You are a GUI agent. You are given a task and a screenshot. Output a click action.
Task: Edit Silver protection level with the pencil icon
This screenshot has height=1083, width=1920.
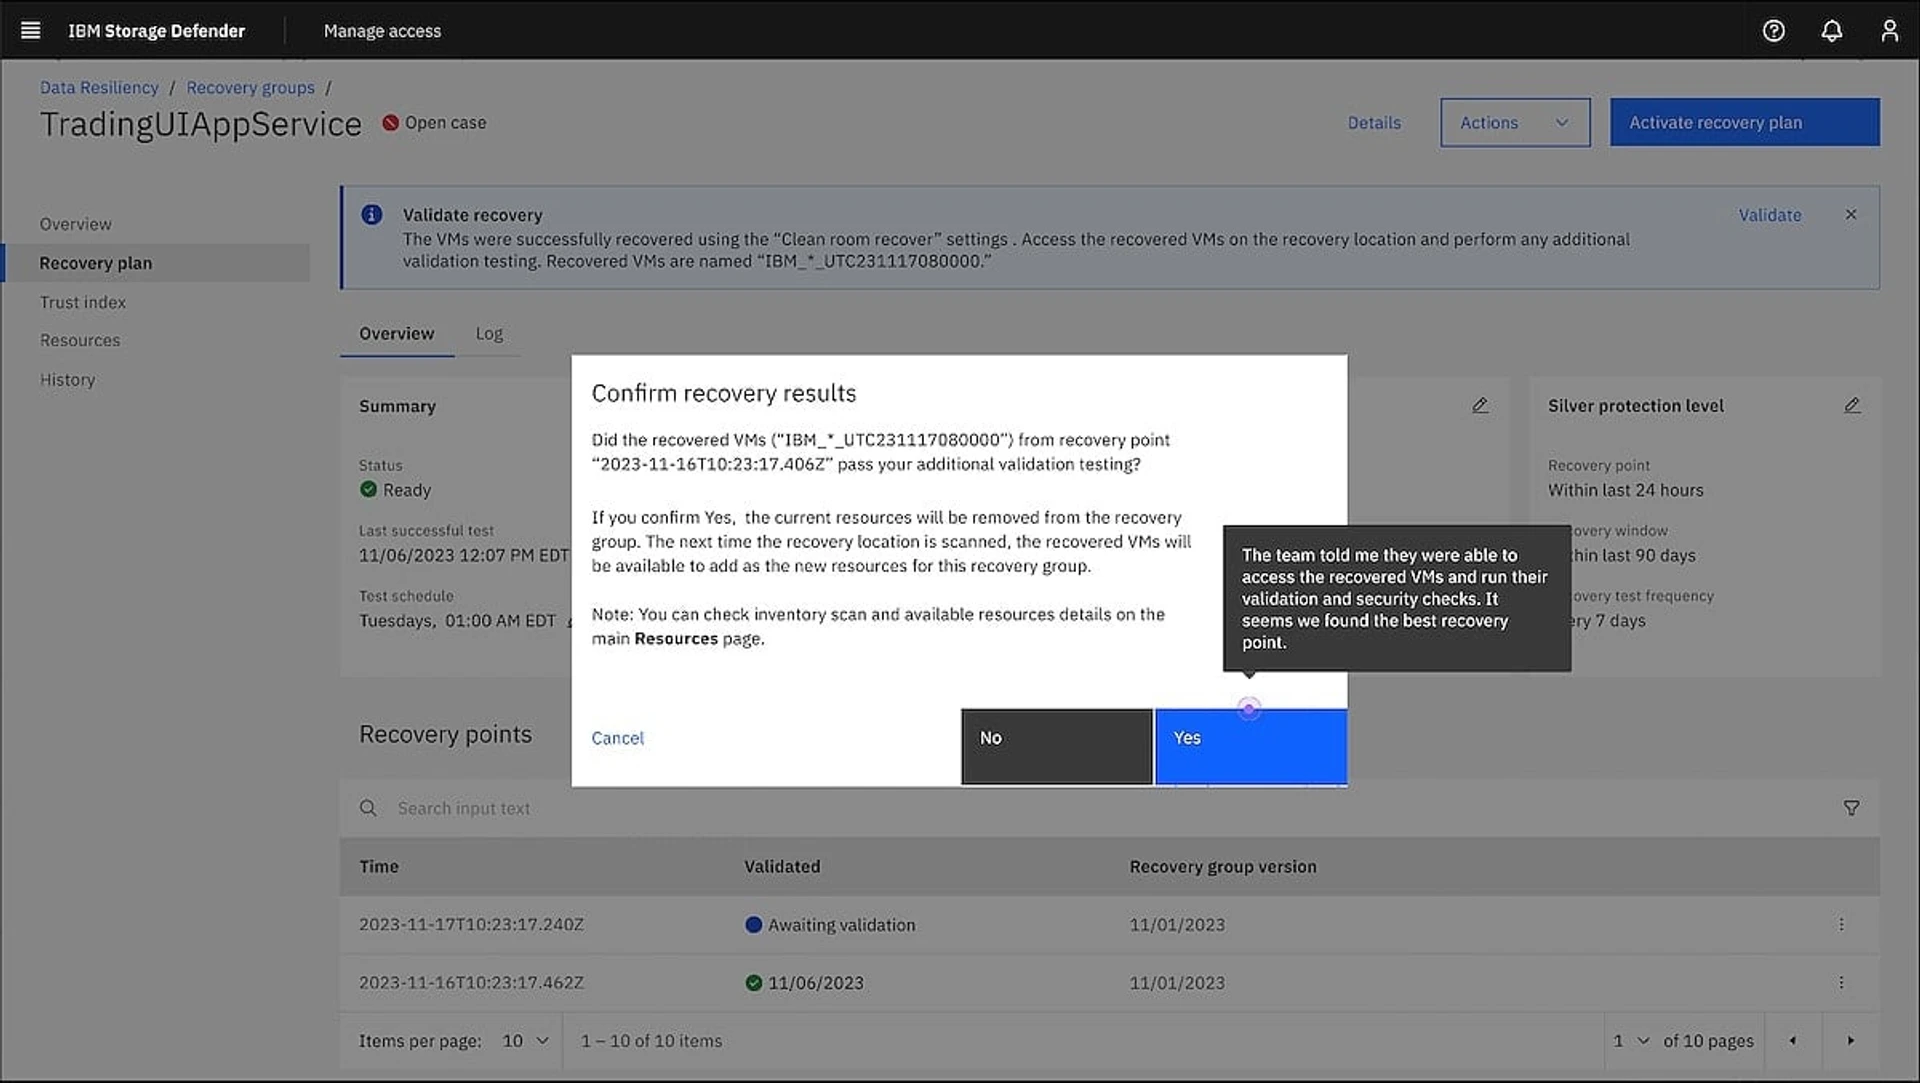point(1852,405)
